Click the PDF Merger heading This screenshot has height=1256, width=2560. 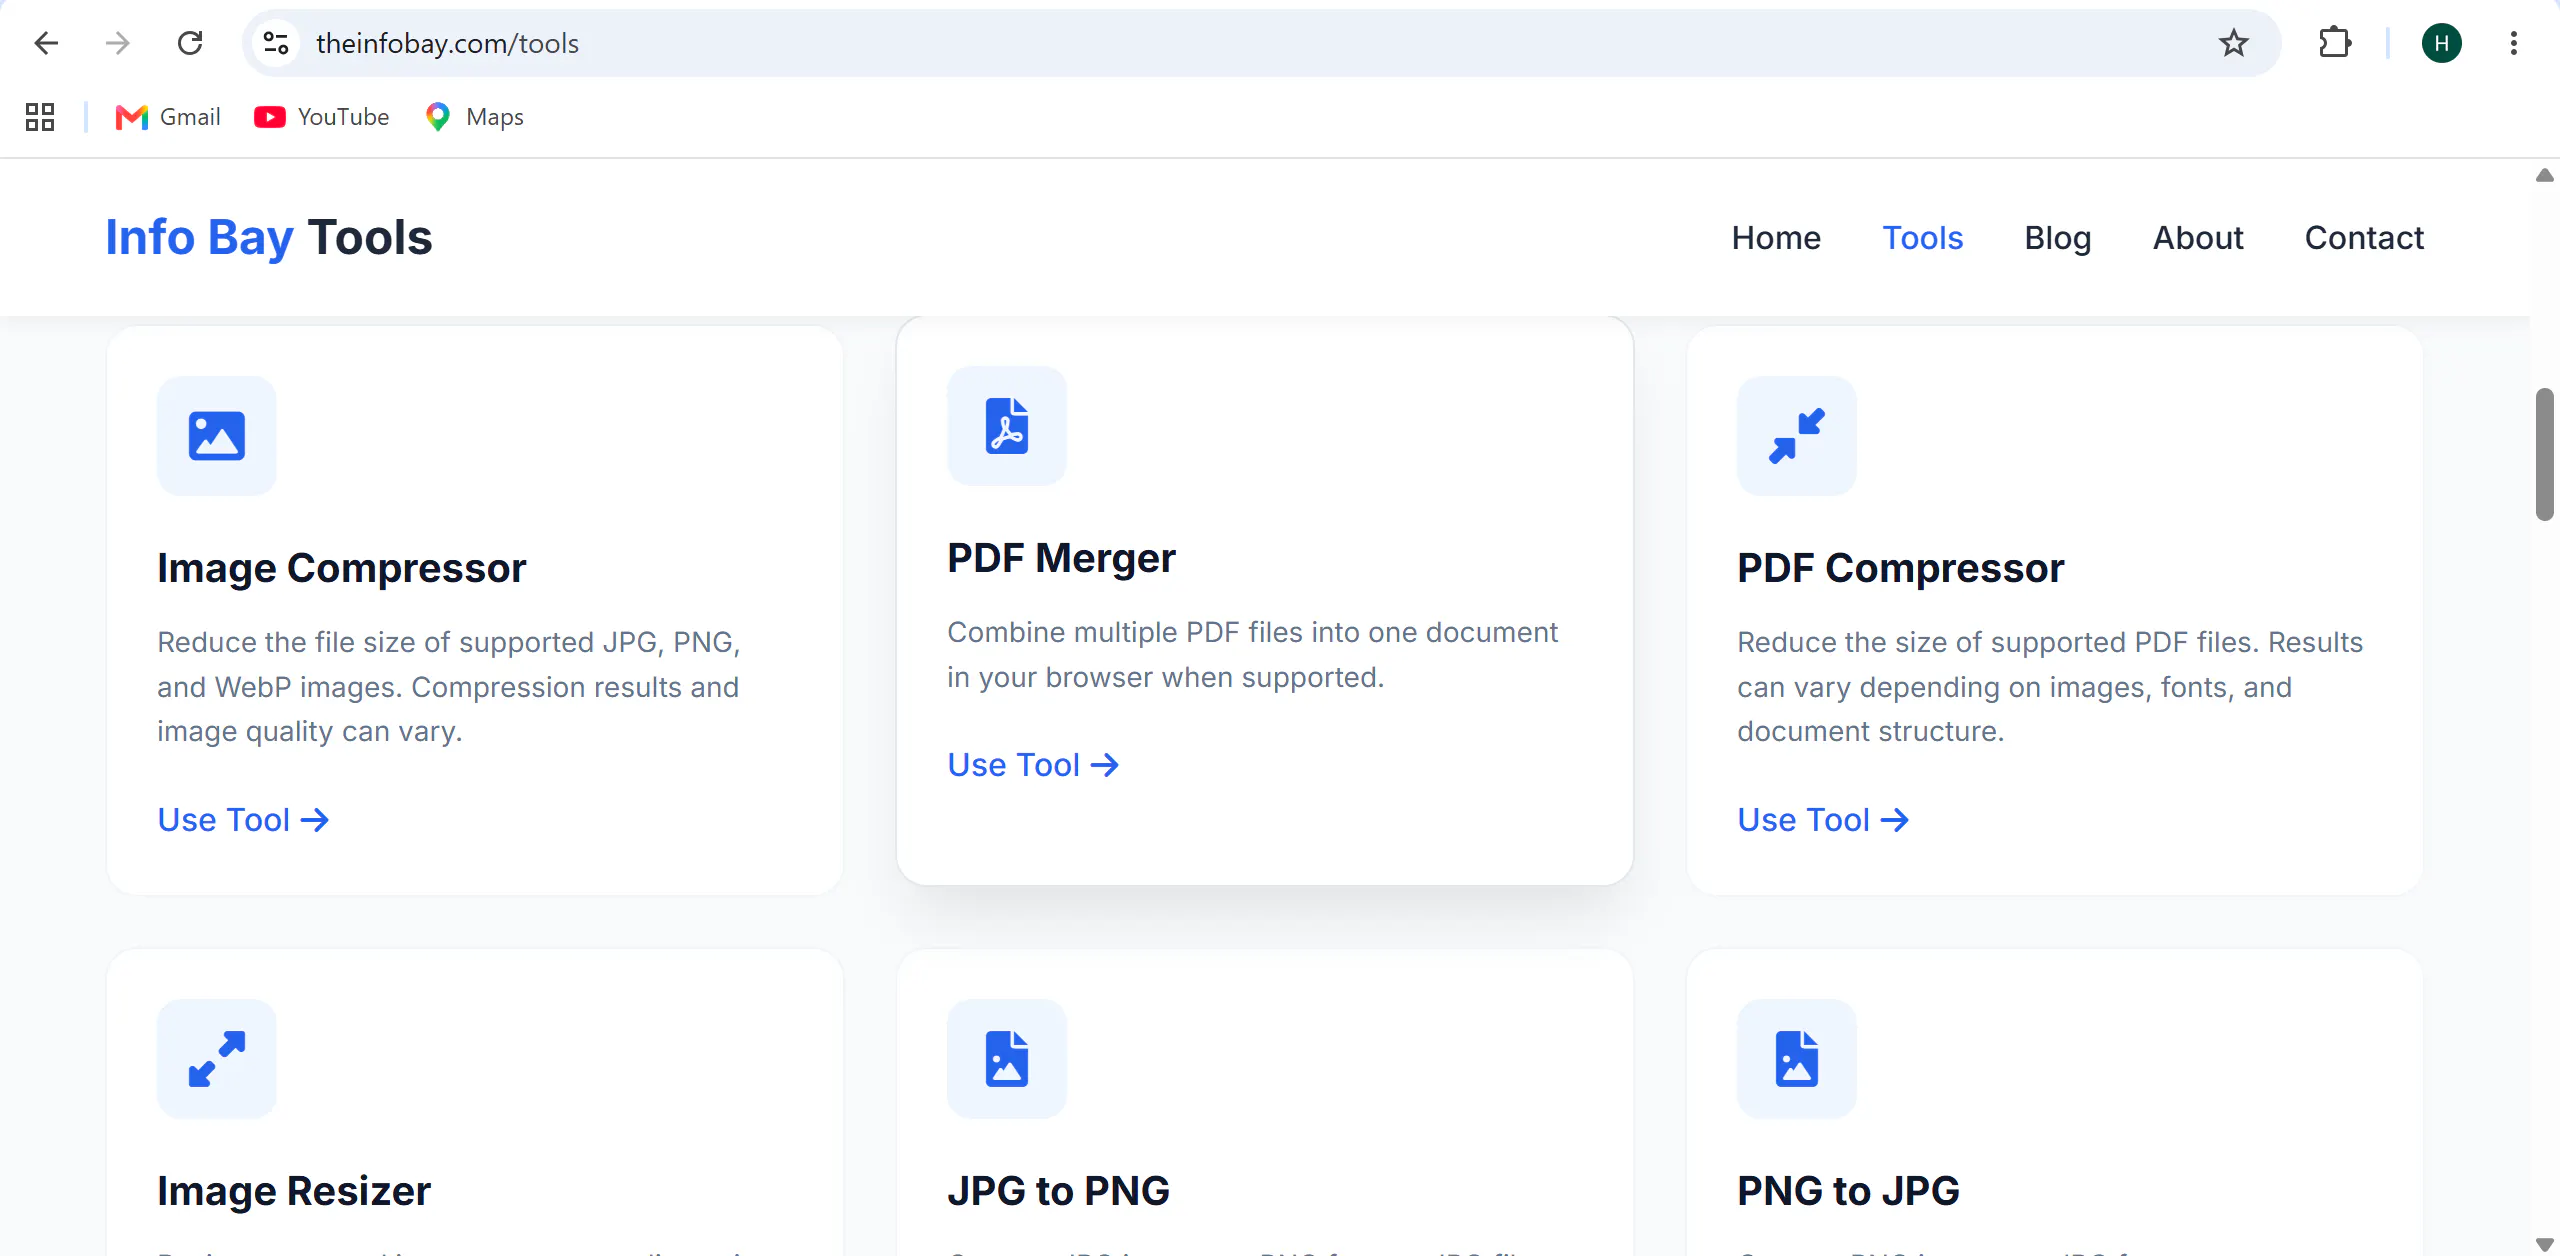(x=1061, y=558)
